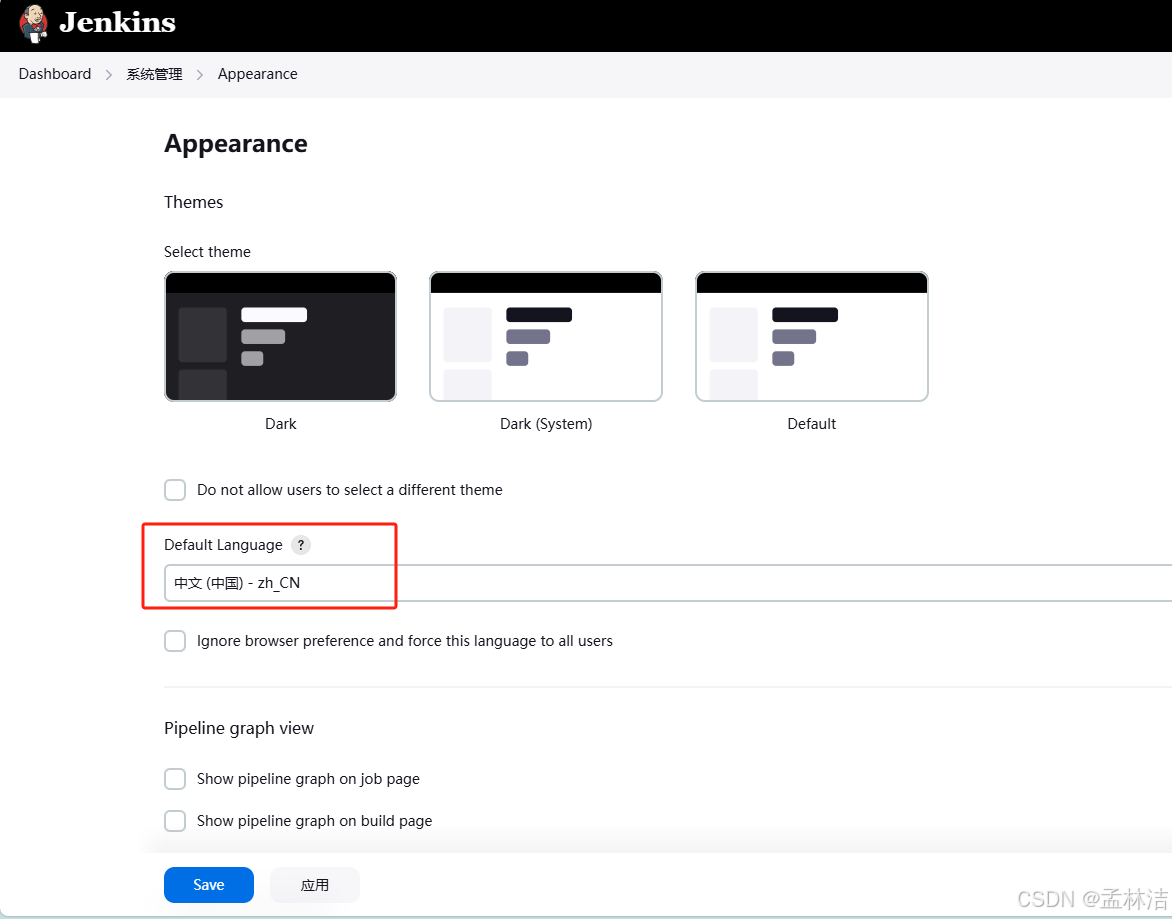Image resolution: width=1172 pixels, height=919 pixels.
Task: Click the Jenkins butler logo icon
Action: [34, 23]
